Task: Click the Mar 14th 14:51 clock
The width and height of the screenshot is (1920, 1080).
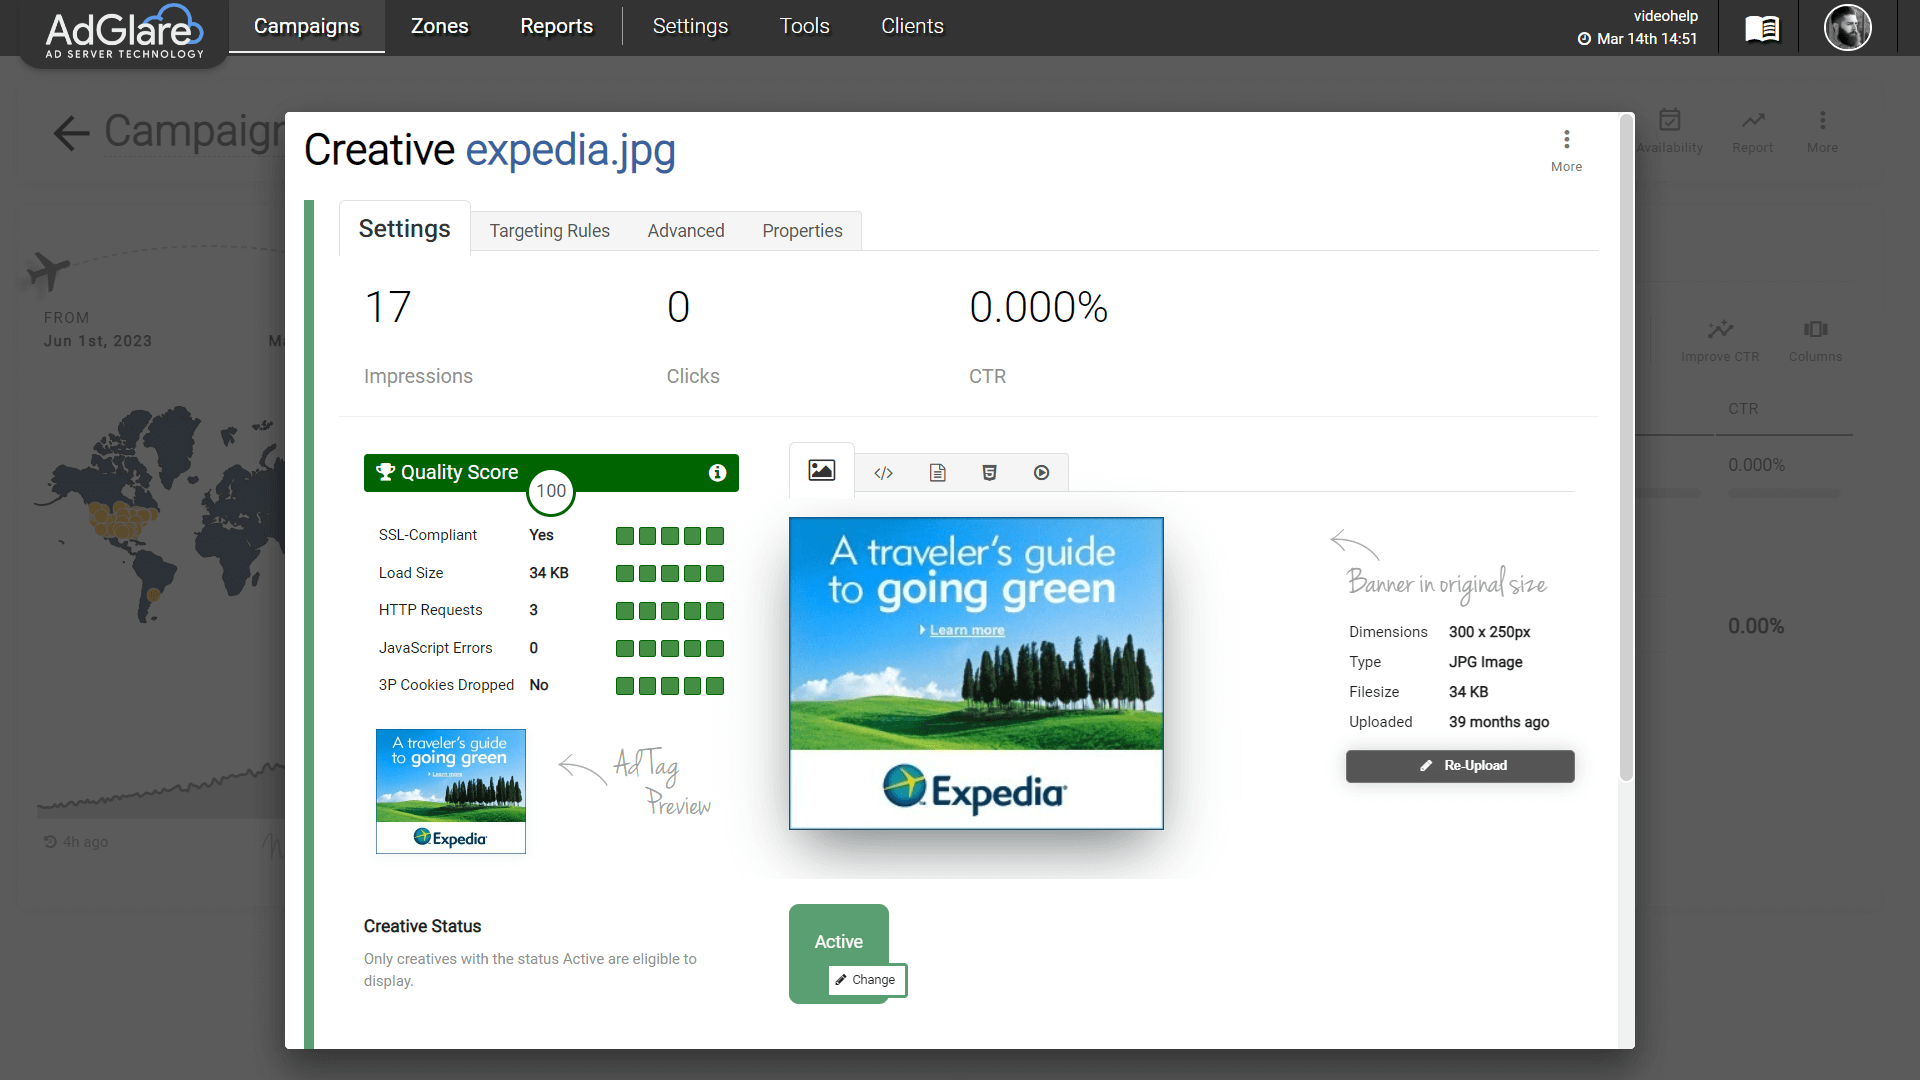Action: [1637, 39]
